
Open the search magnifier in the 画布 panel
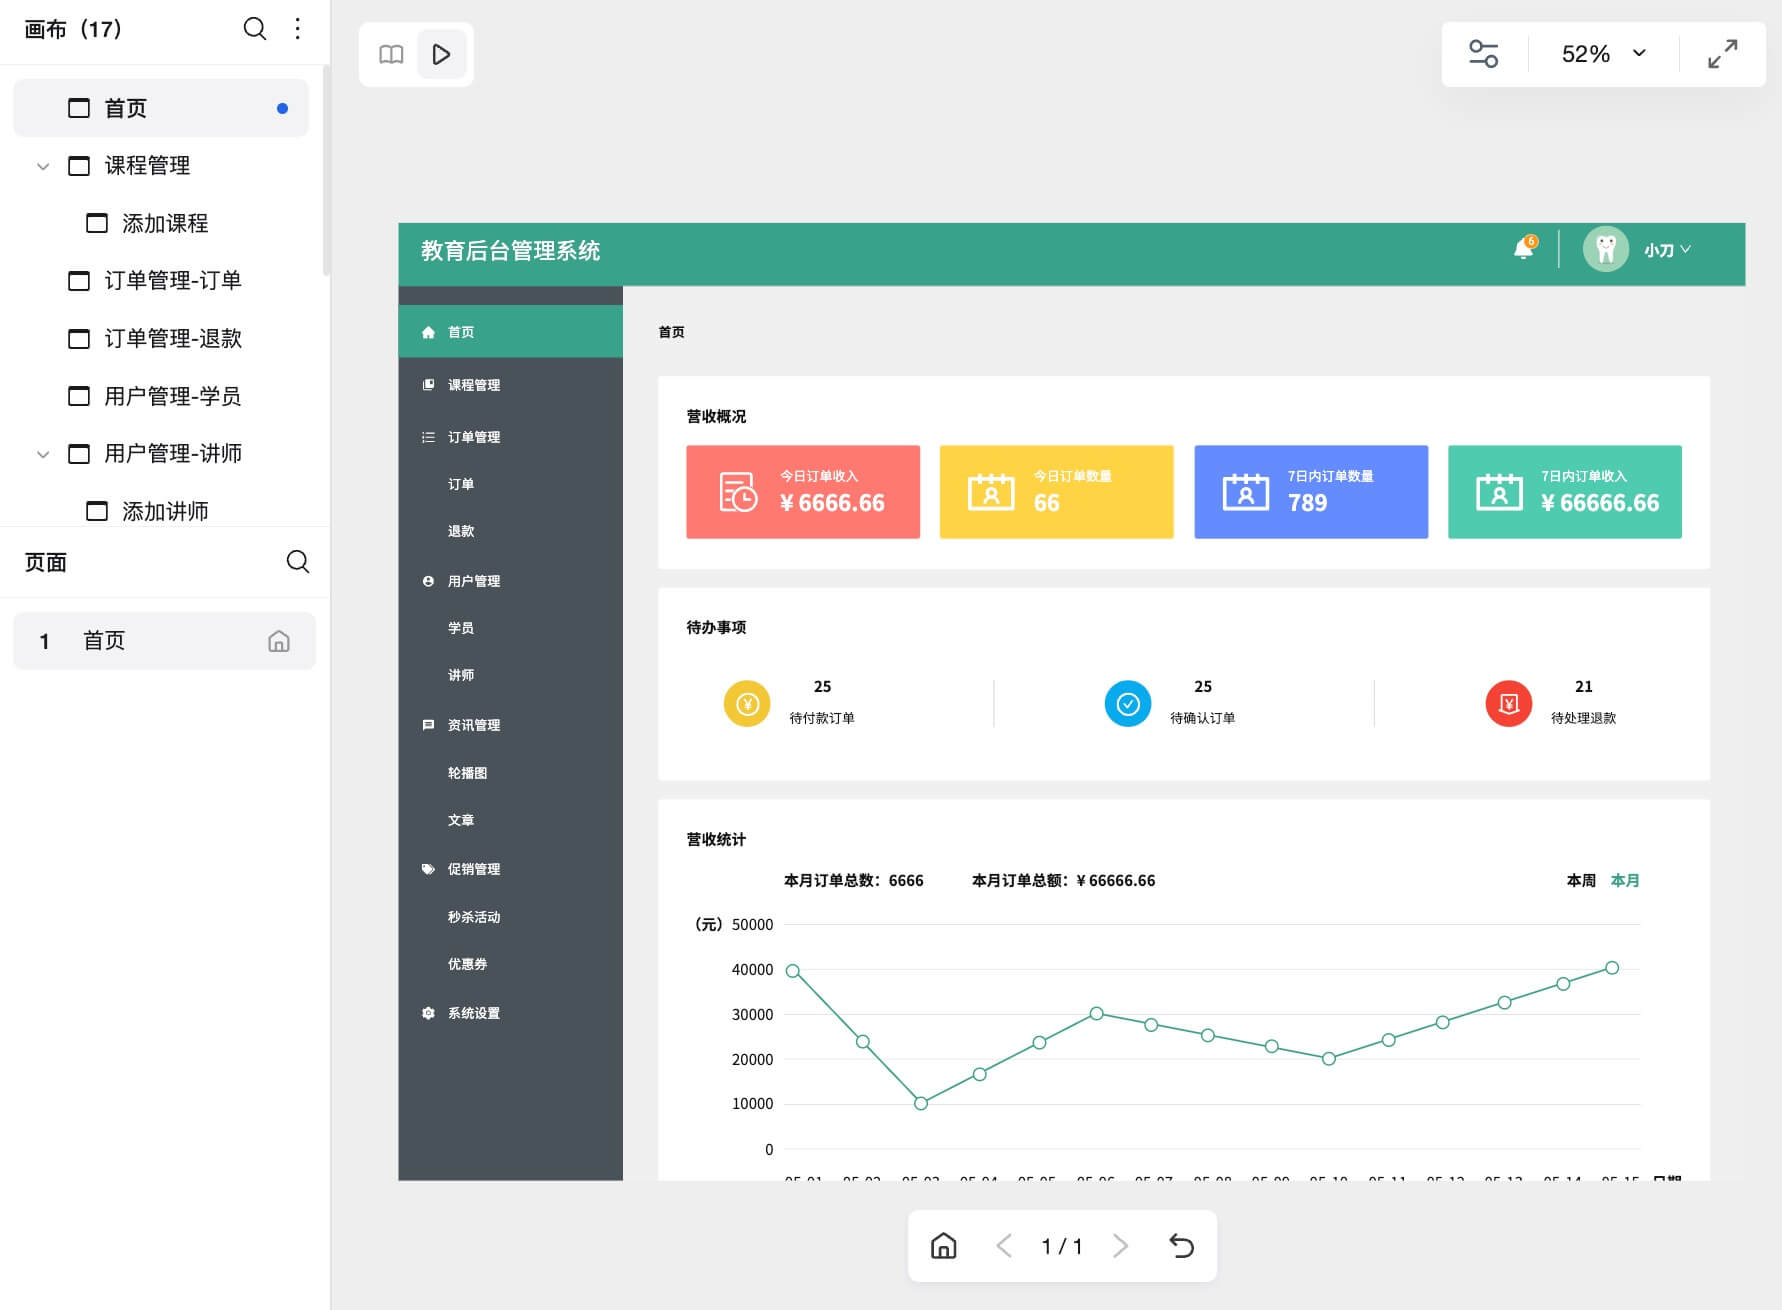coord(255,29)
